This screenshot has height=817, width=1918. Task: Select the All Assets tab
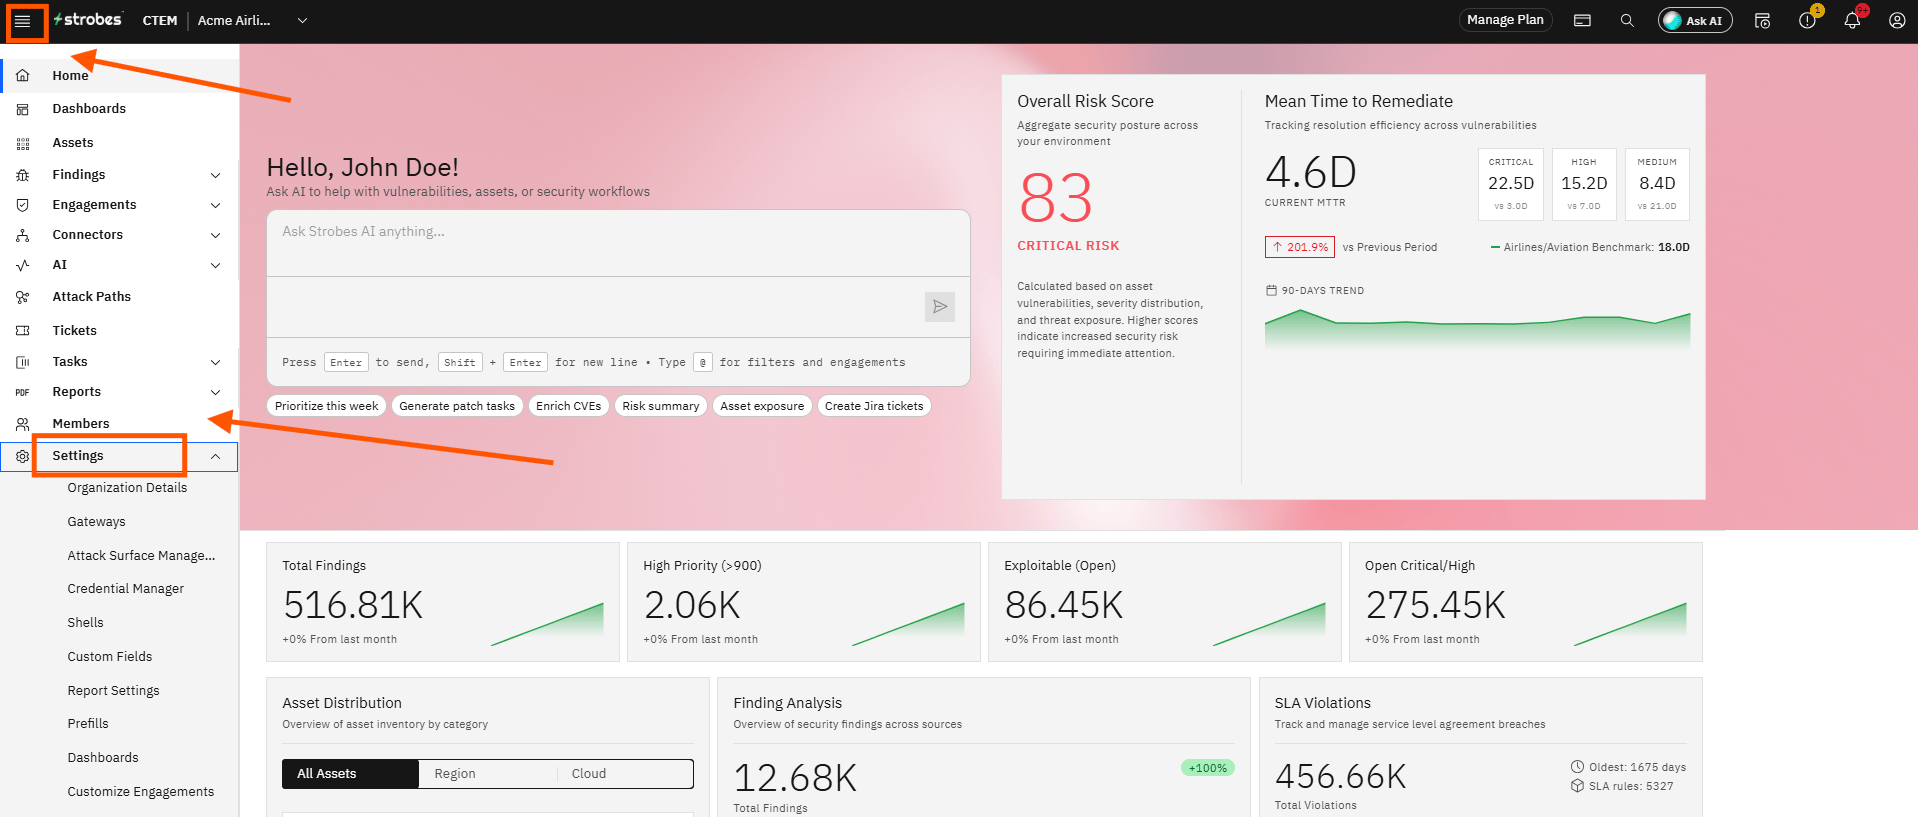350,774
